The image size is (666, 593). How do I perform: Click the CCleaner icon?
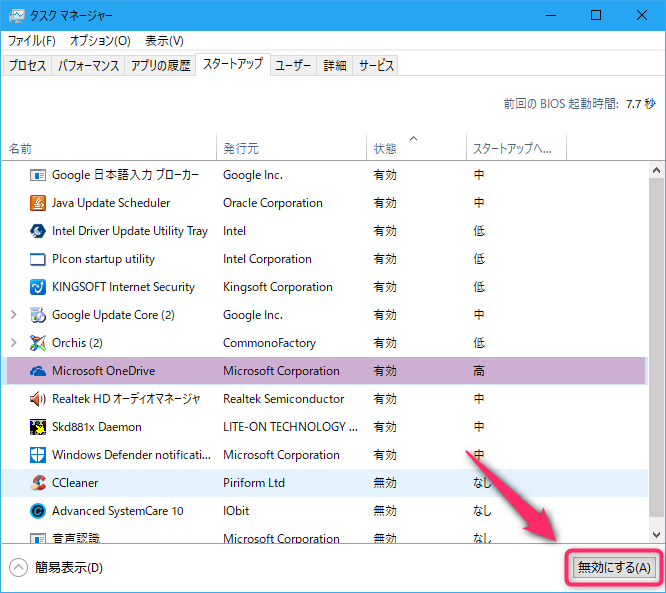[38, 483]
